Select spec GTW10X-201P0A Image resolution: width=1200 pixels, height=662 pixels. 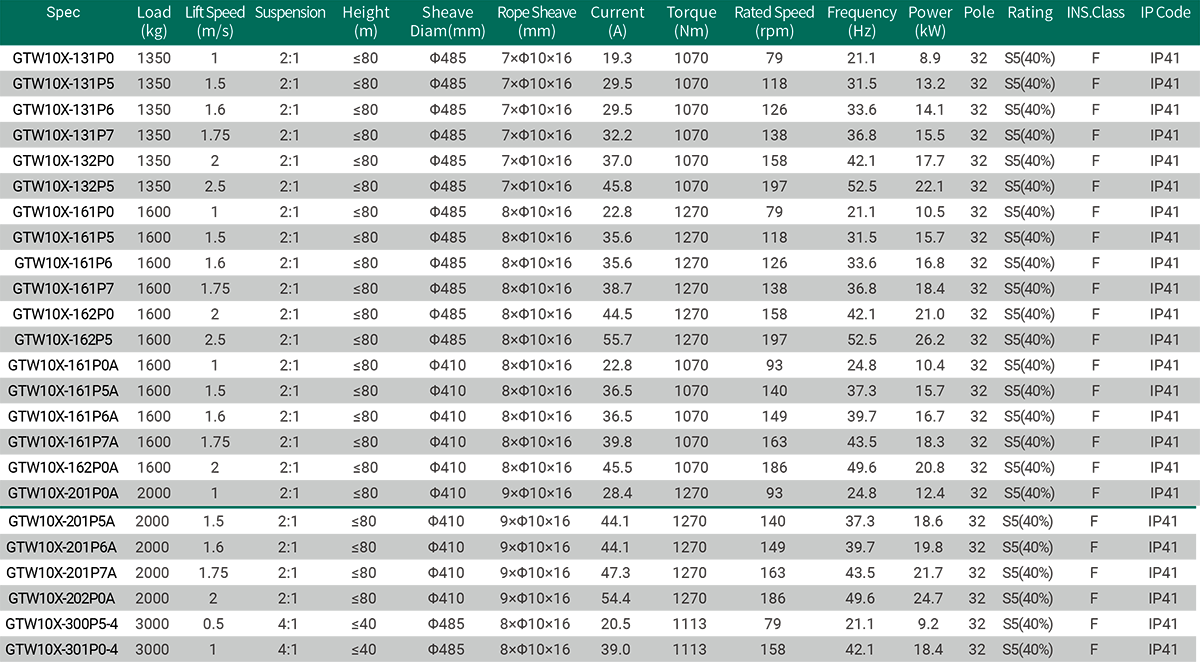click(x=63, y=492)
